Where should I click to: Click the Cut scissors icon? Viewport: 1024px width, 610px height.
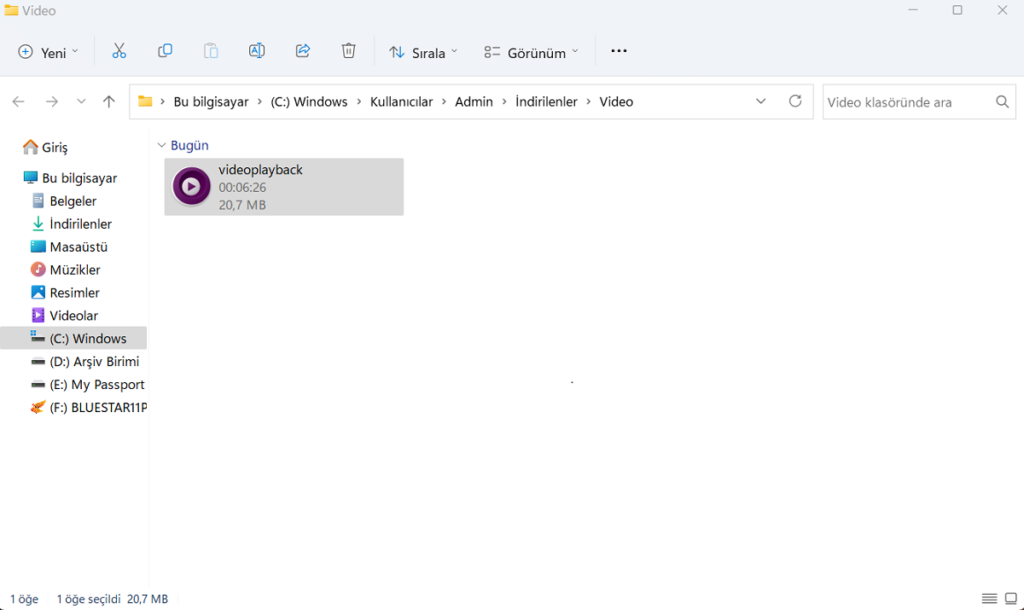pos(119,51)
